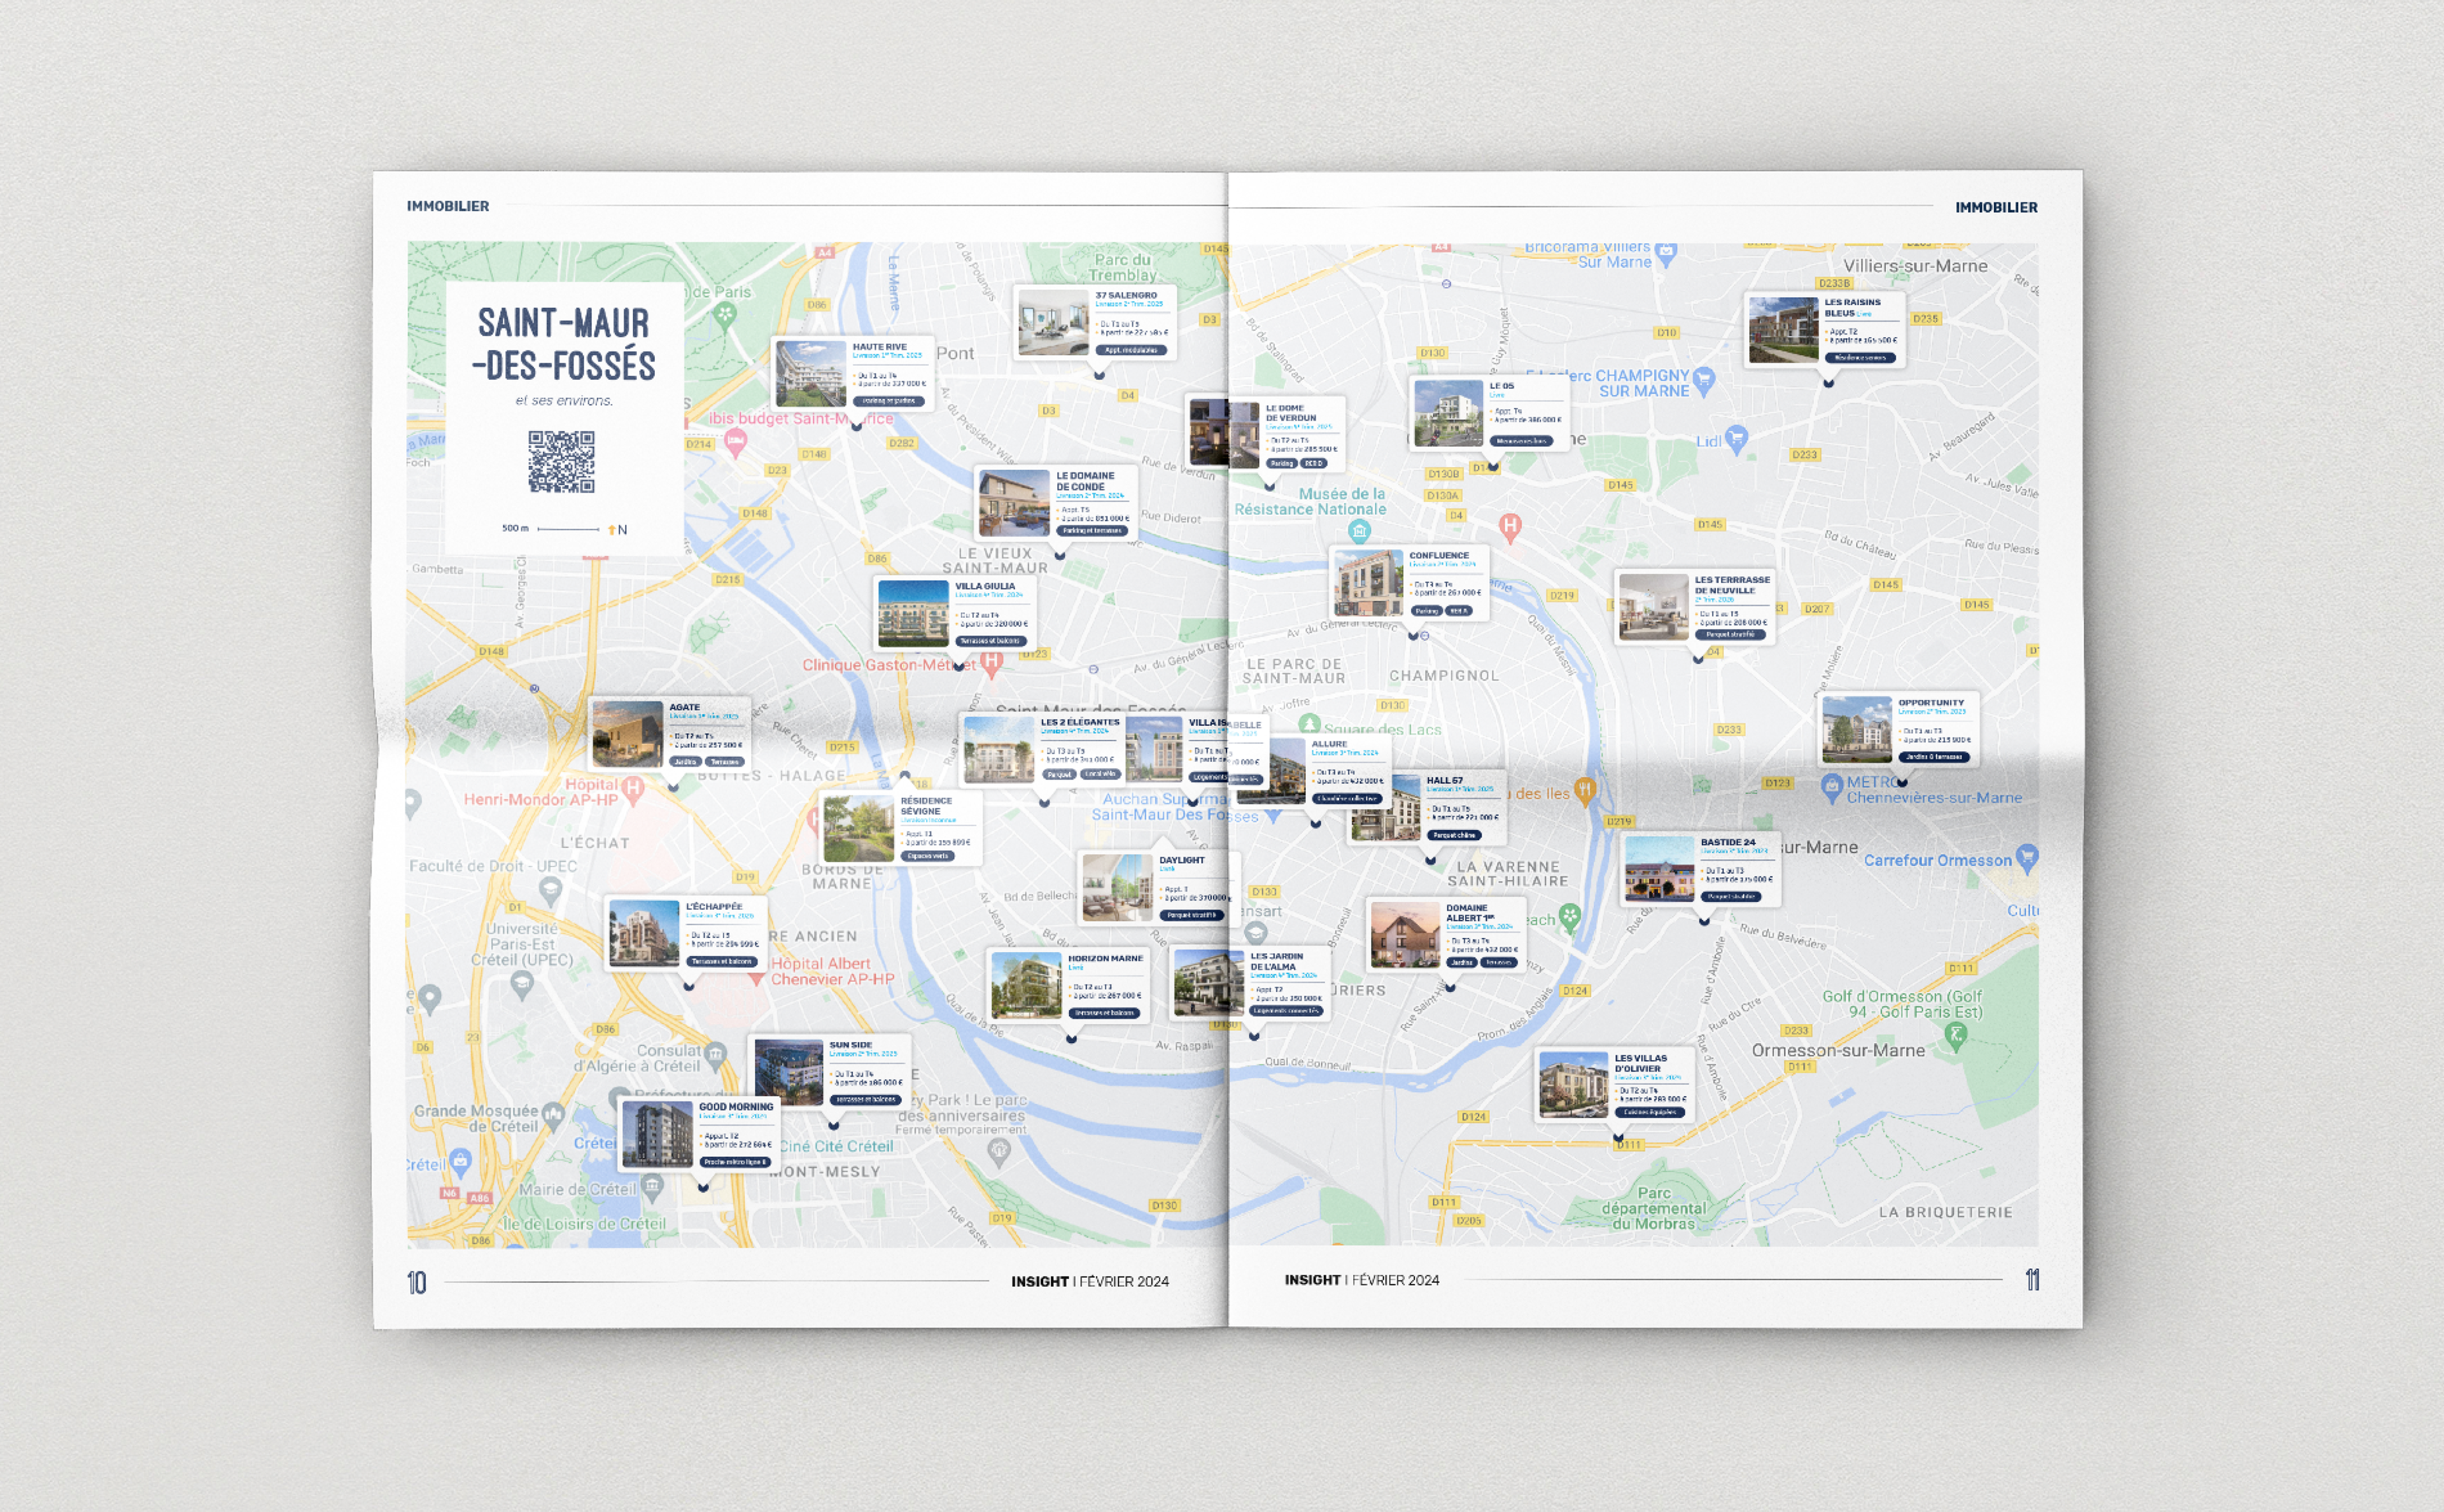Click the green beach icon near Domaine Albert 1er
This screenshot has height=1512, width=2444.
pyautogui.click(x=1570, y=916)
